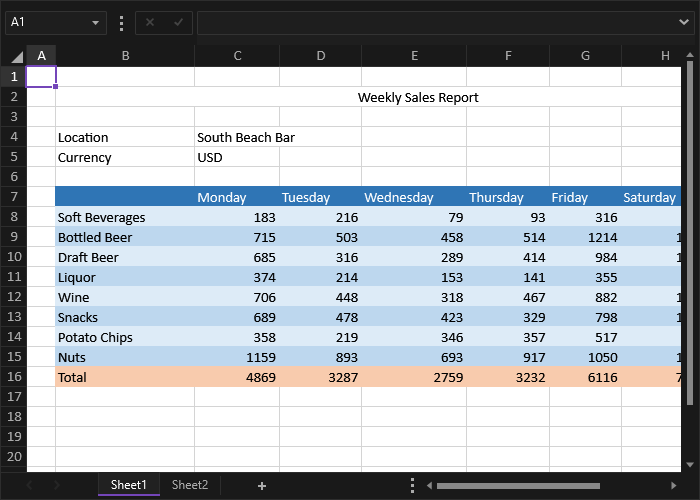Click the horizontal scrollbar right arrow
700x500 pixels.
point(674,486)
